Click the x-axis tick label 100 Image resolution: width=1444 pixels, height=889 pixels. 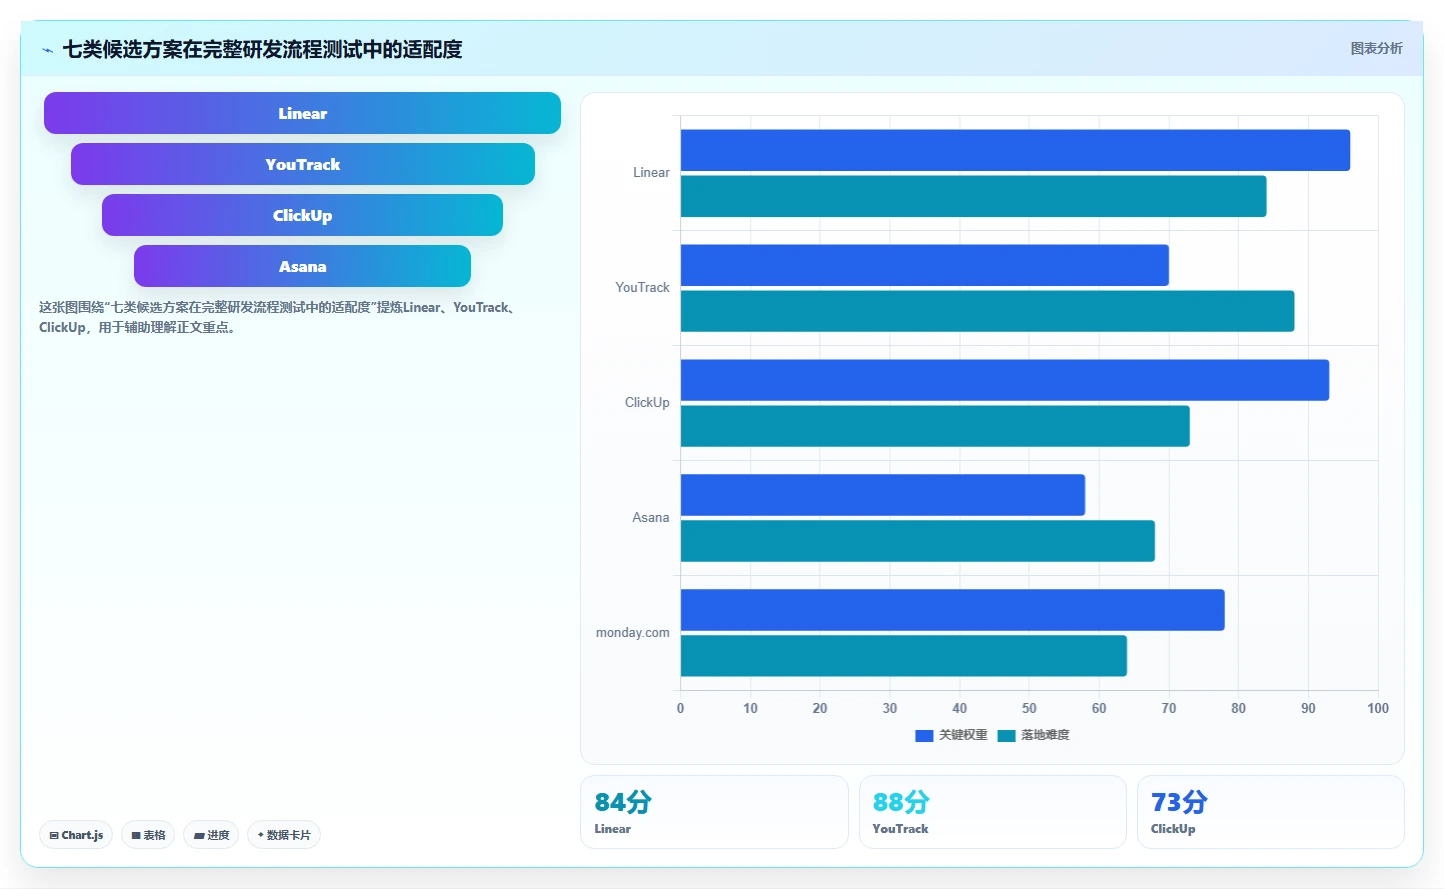1378,708
